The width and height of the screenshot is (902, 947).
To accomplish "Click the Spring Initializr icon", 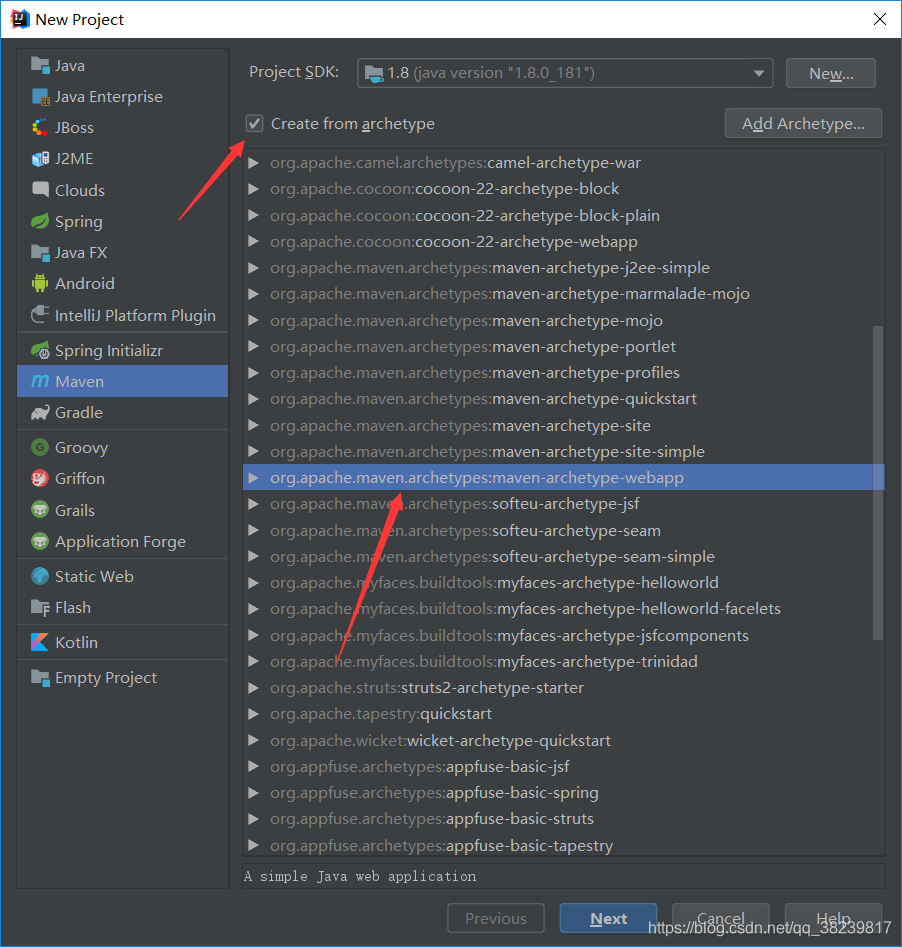I will click(40, 350).
